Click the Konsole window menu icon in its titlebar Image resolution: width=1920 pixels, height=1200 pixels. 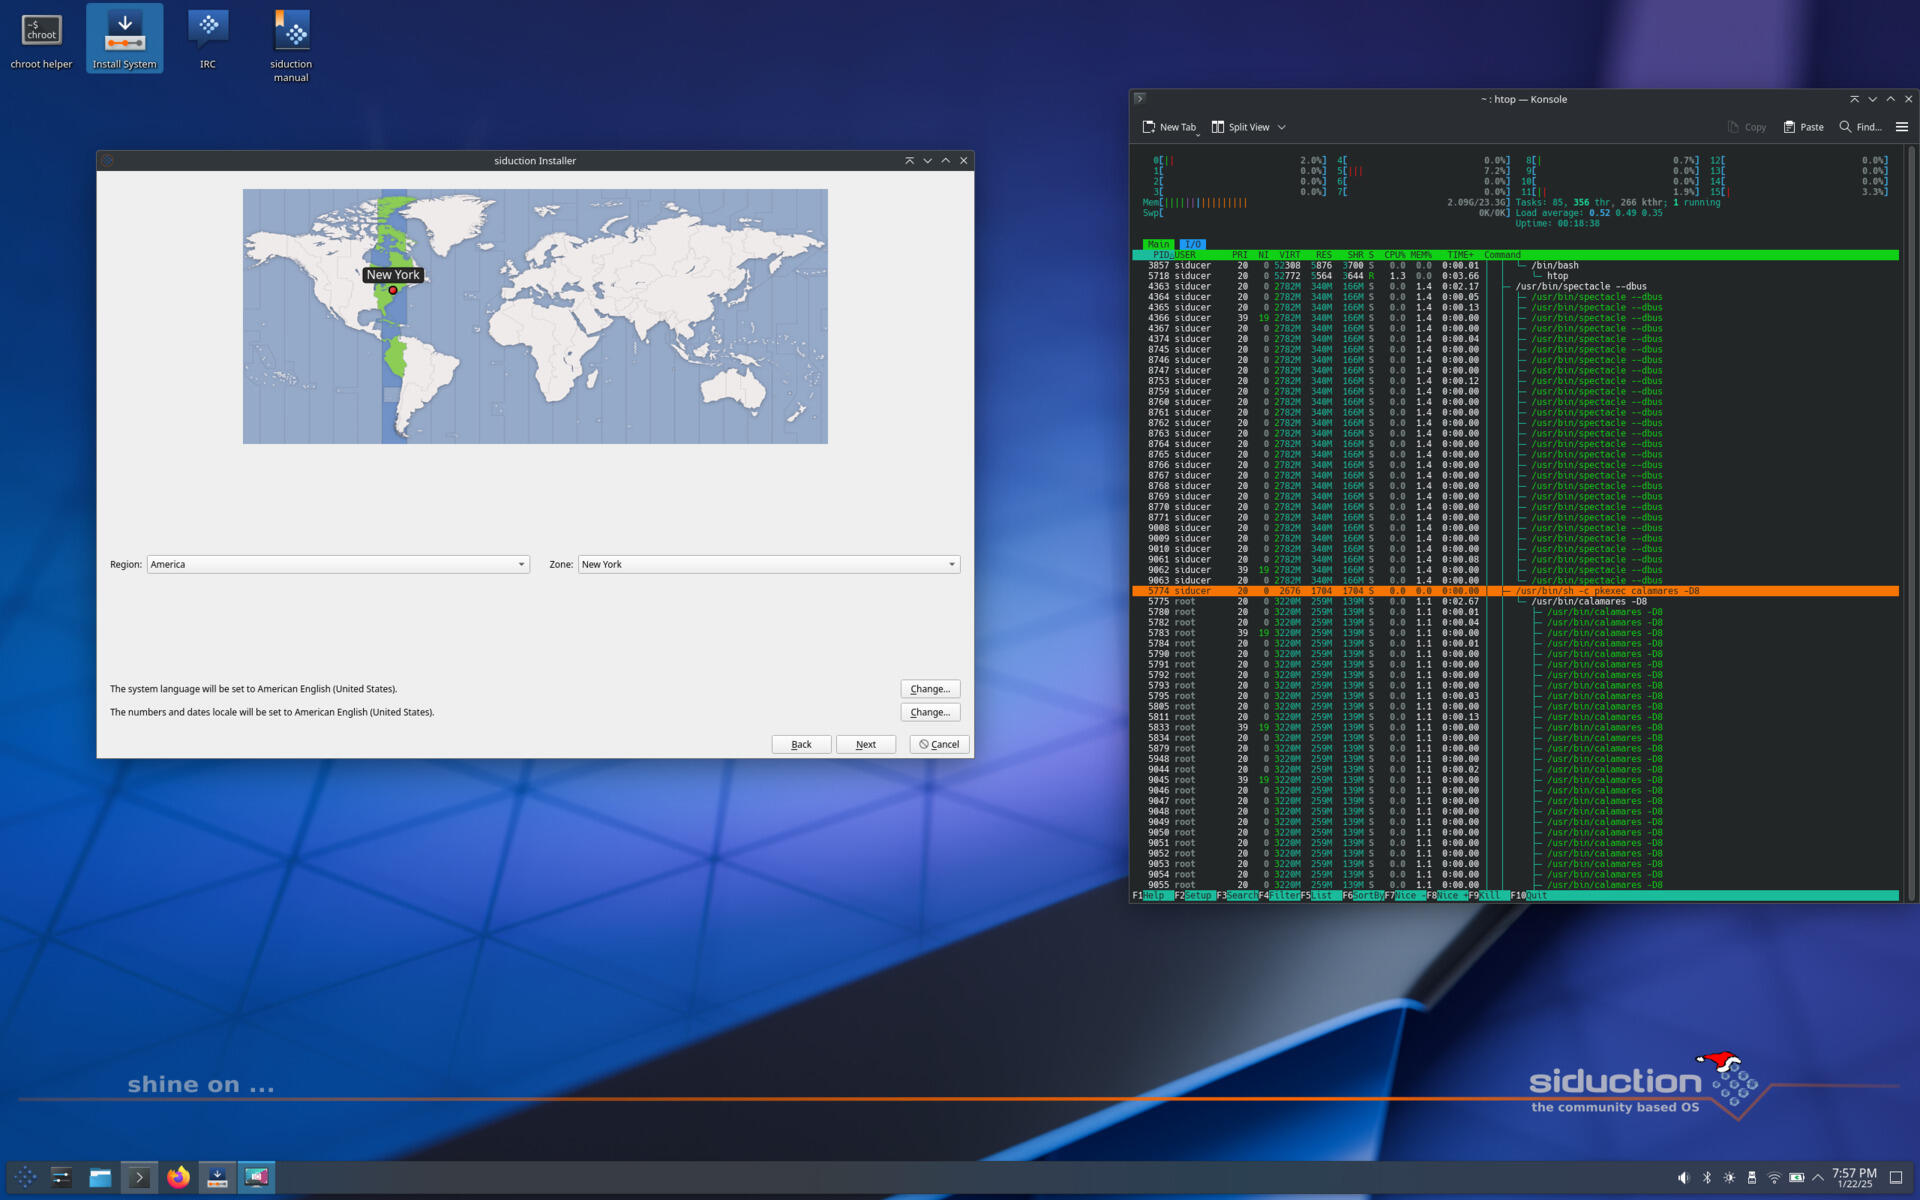tap(1140, 99)
